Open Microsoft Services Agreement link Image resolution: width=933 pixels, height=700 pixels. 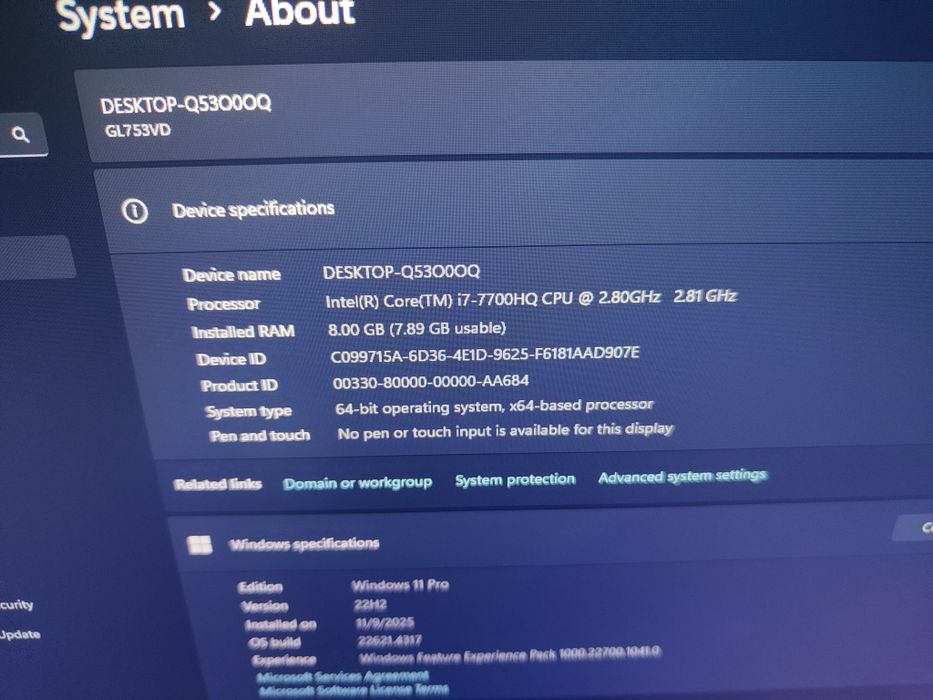[x=343, y=676]
